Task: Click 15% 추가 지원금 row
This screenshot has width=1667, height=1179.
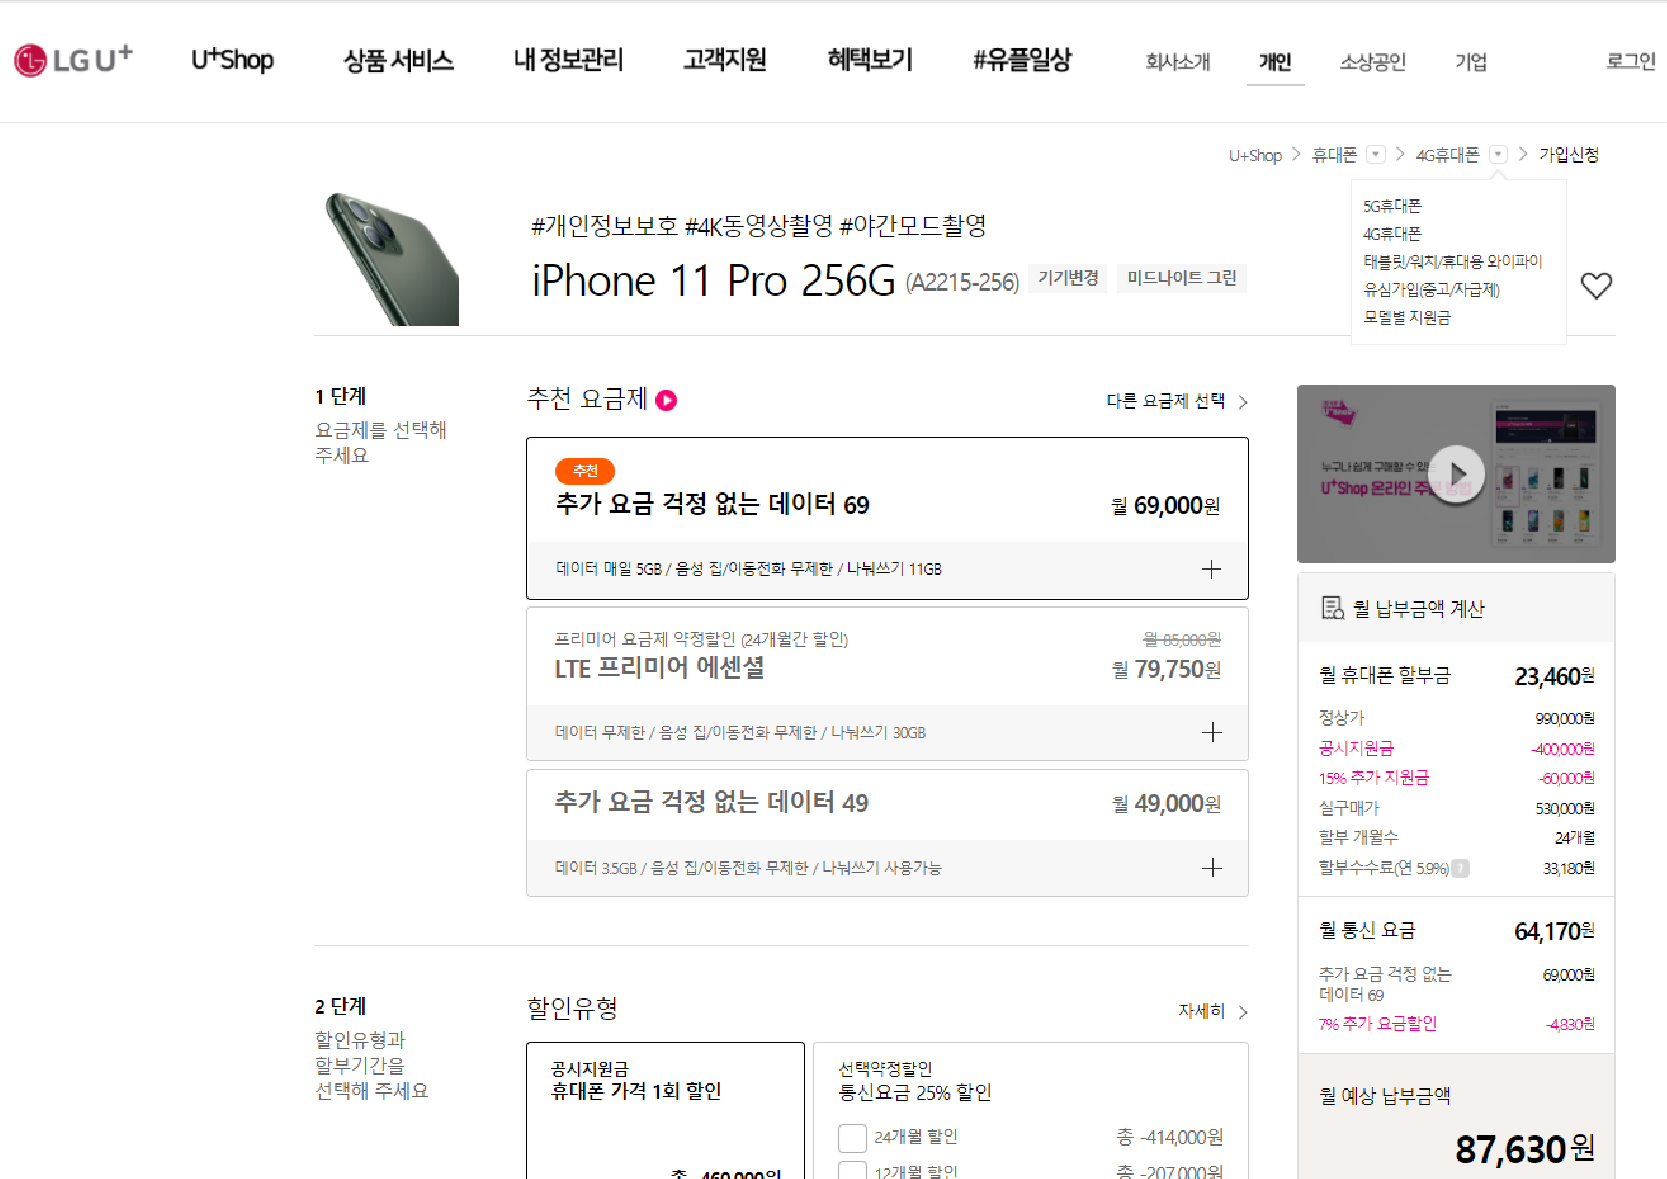Action: 1456,778
